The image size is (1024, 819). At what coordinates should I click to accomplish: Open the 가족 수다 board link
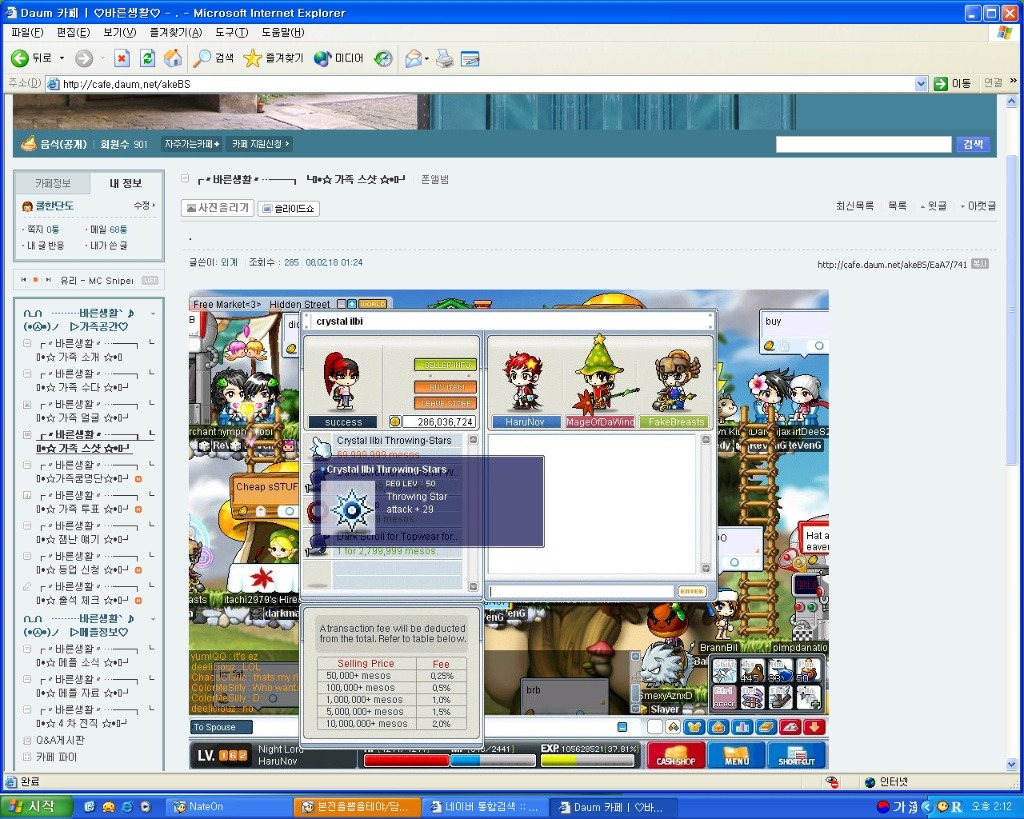tap(82, 387)
